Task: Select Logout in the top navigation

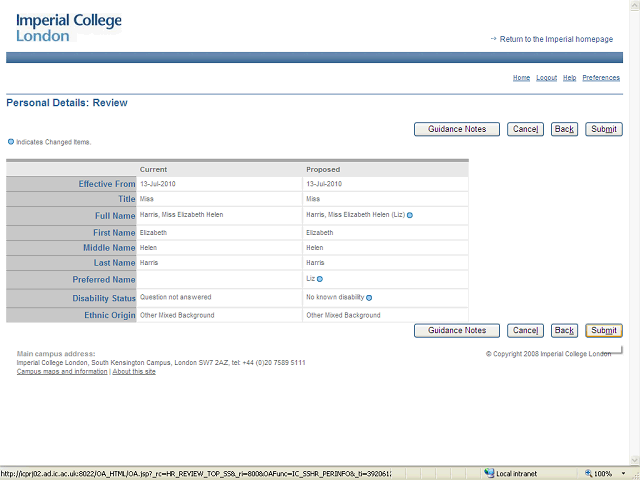Action: pos(546,78)
